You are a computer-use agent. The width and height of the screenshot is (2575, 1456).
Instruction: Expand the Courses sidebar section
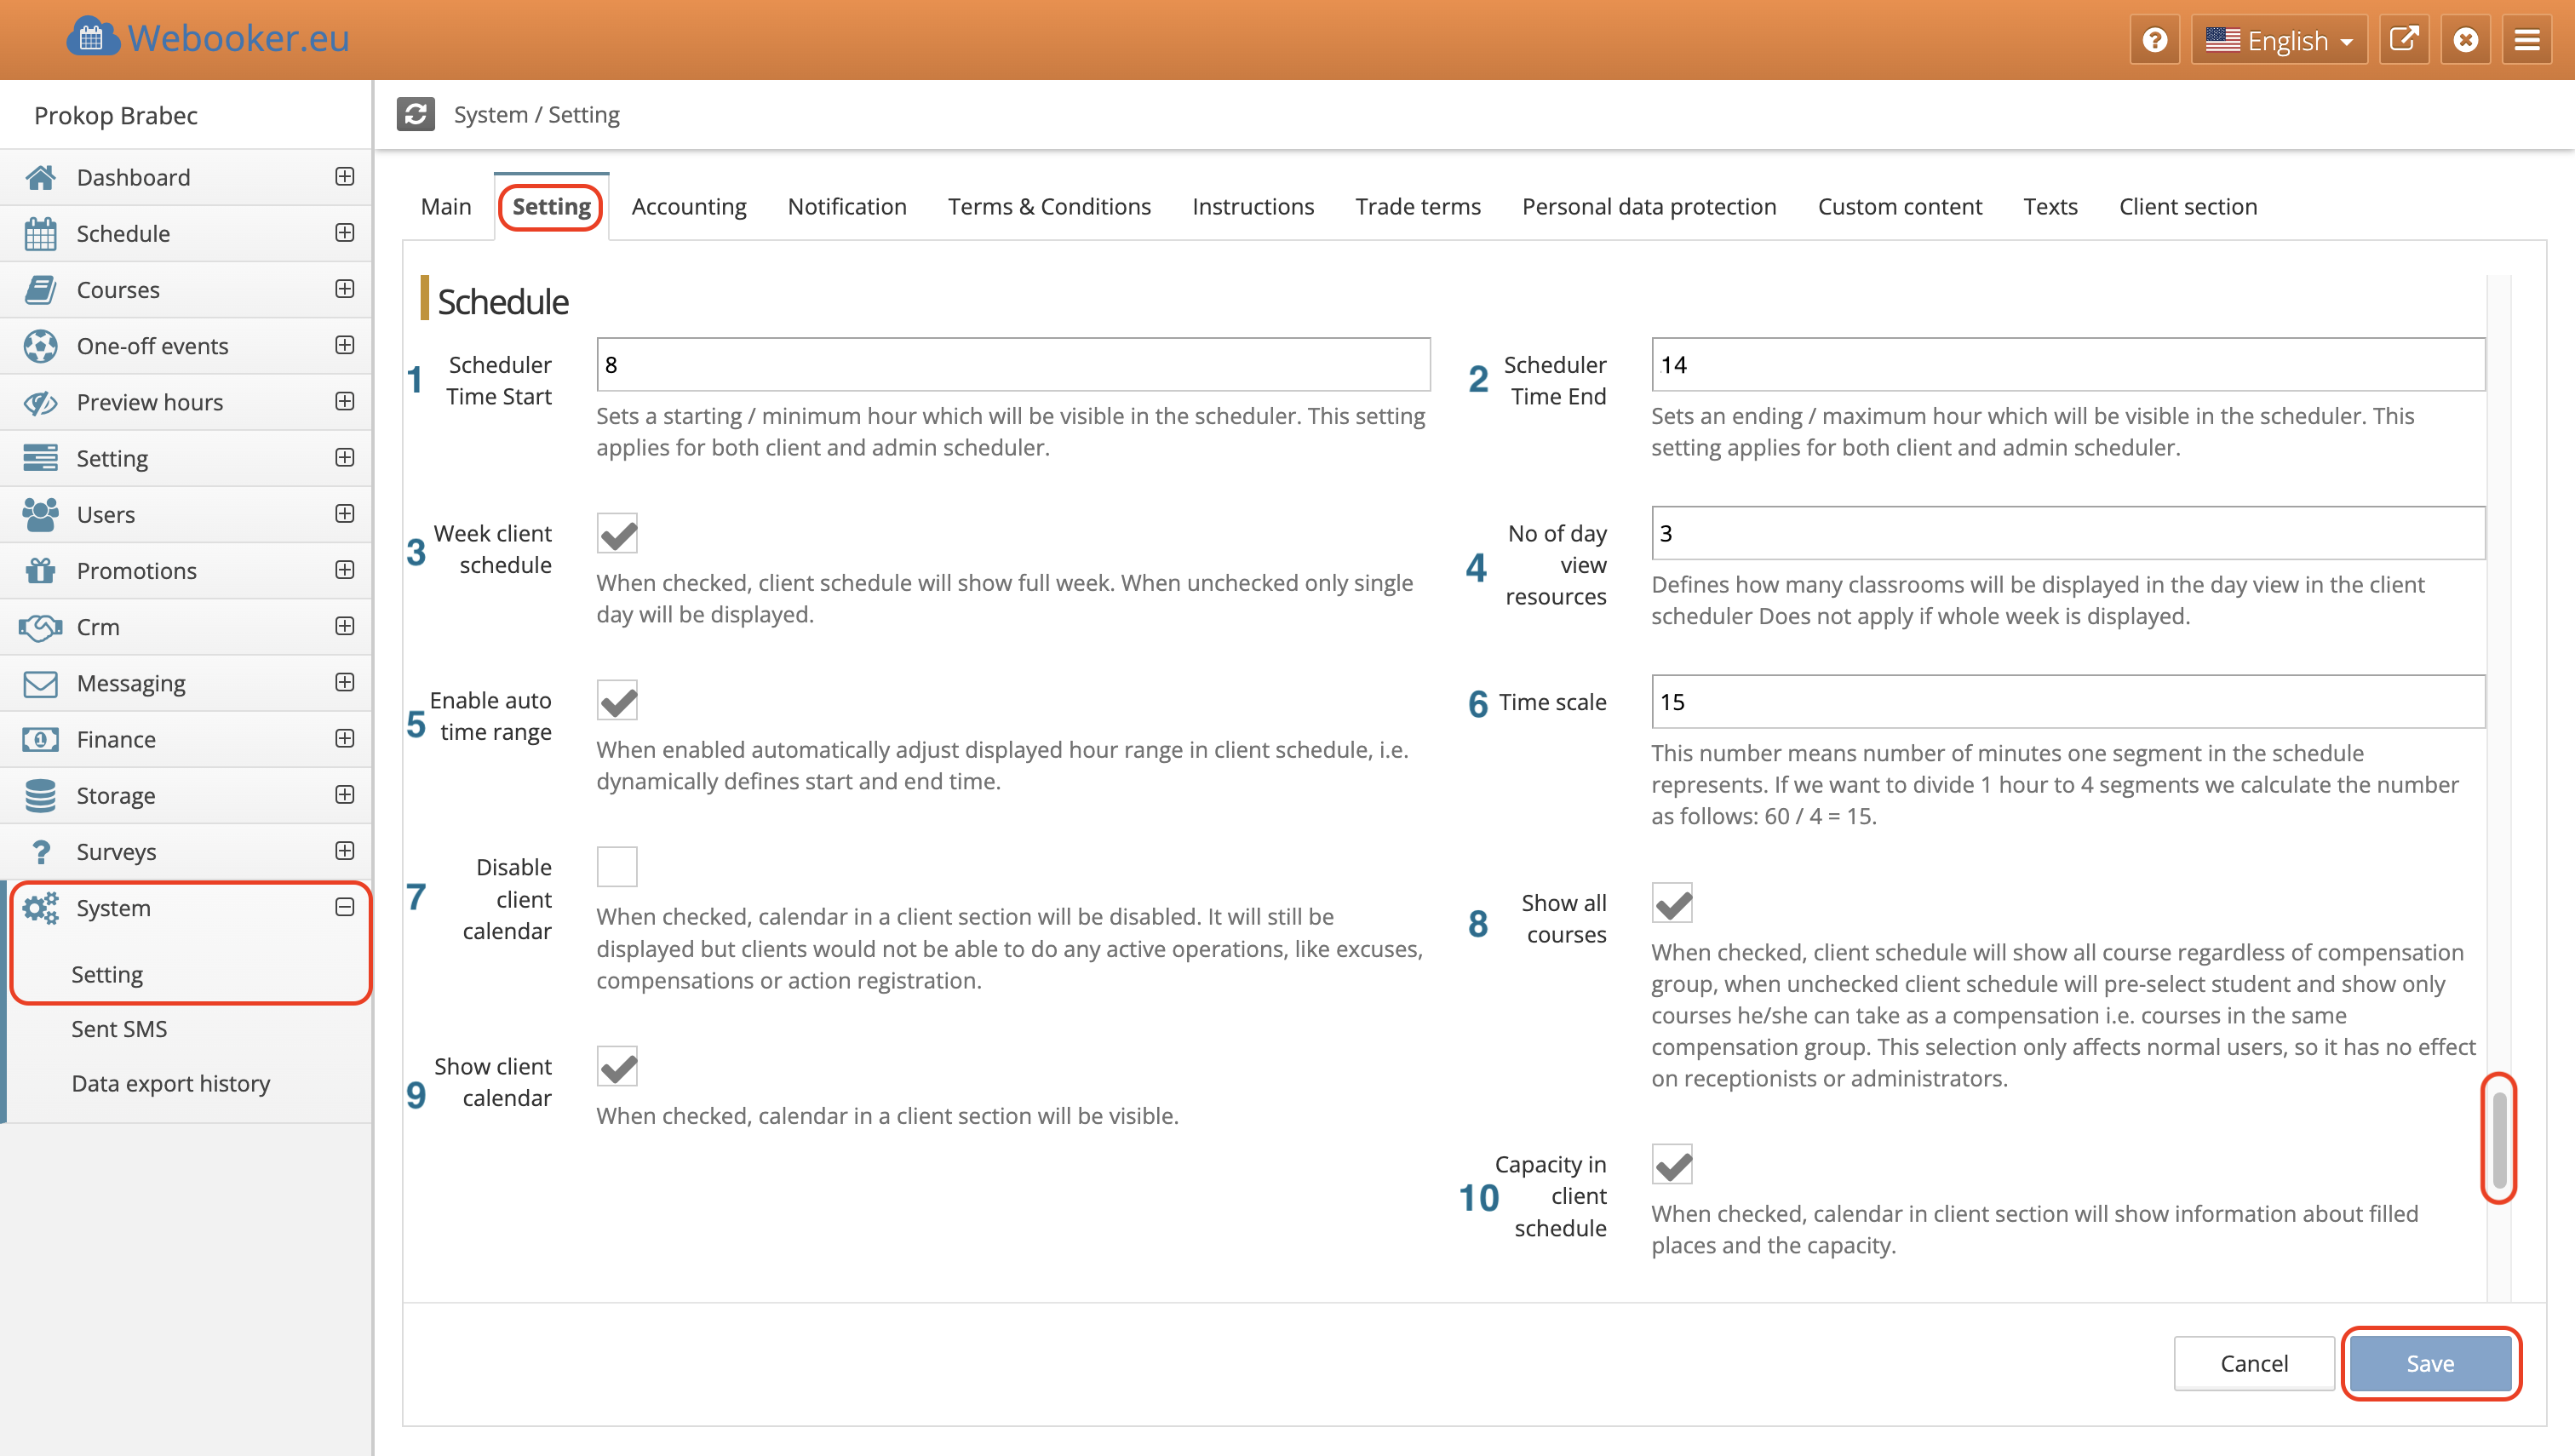pyautogui.click(x=344, y=289)
